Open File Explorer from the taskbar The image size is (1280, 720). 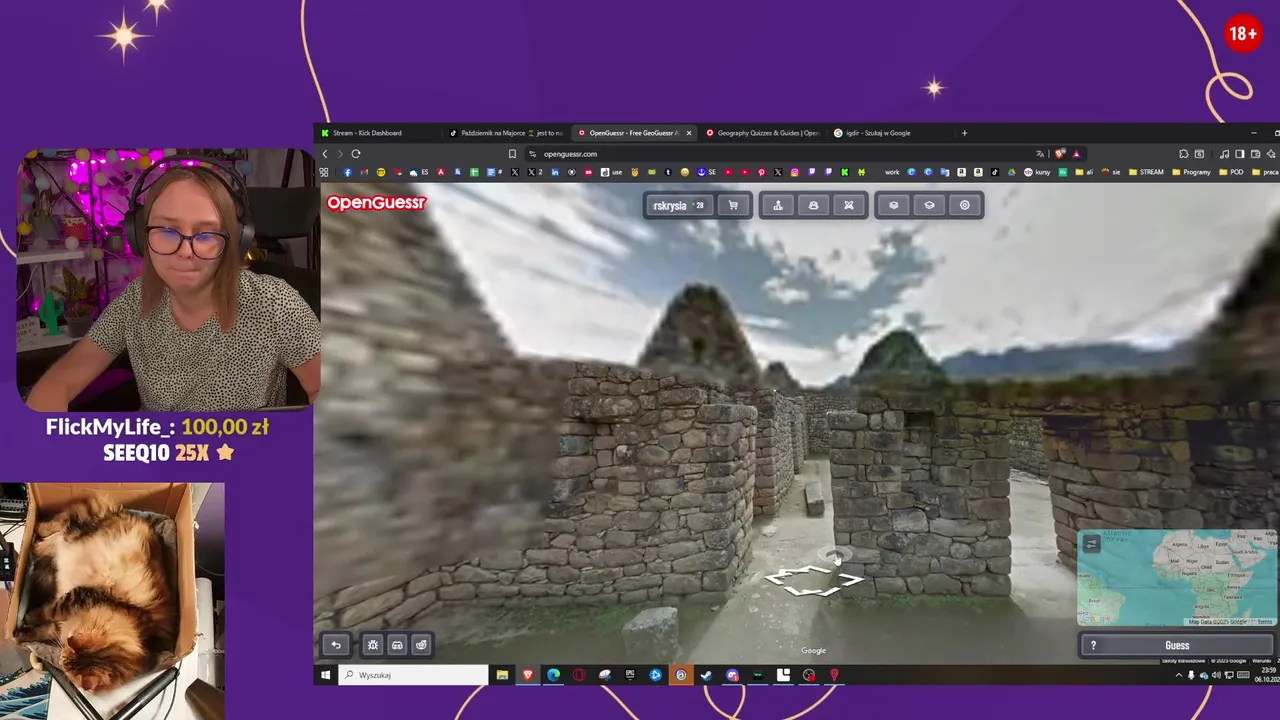pos(503,675)
